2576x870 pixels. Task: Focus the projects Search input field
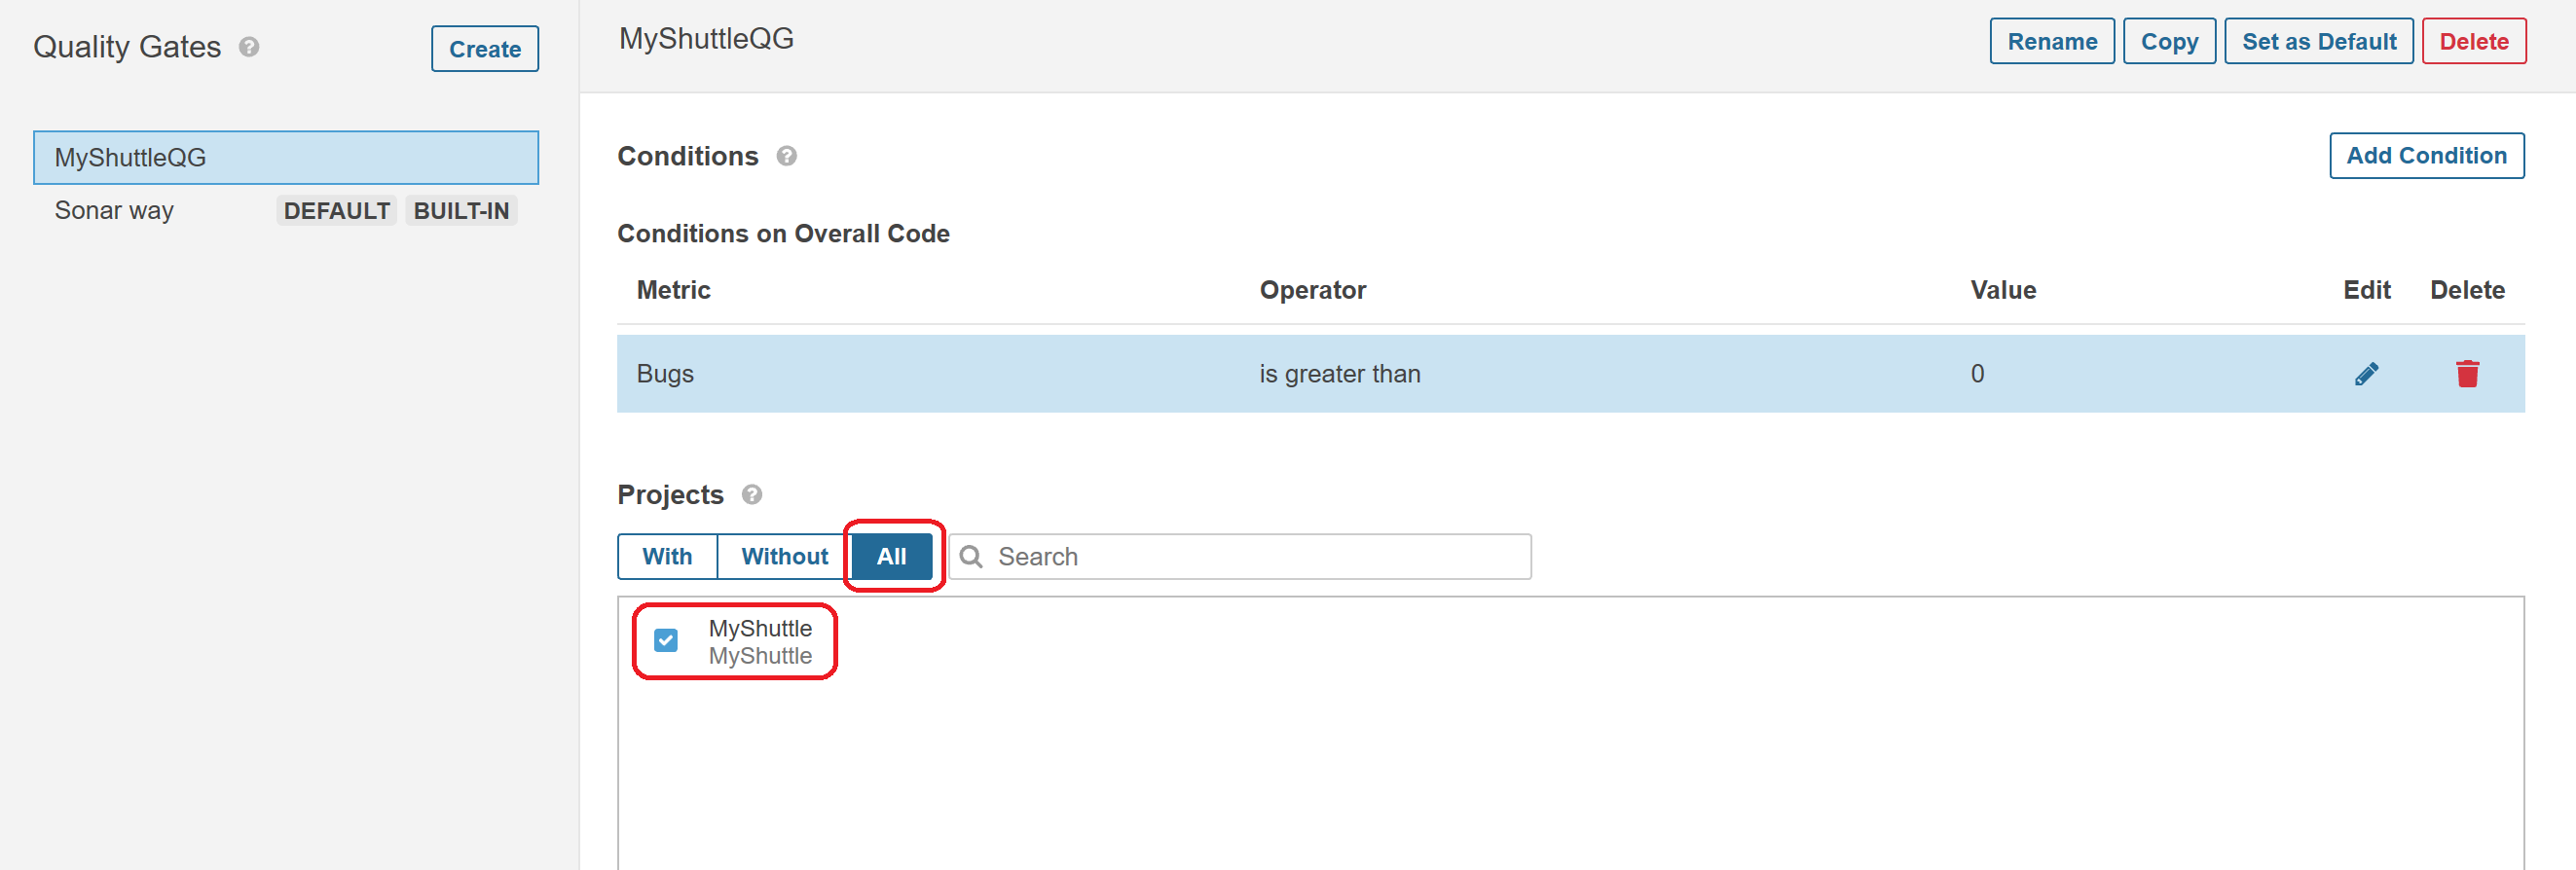tap(1240, 556)
